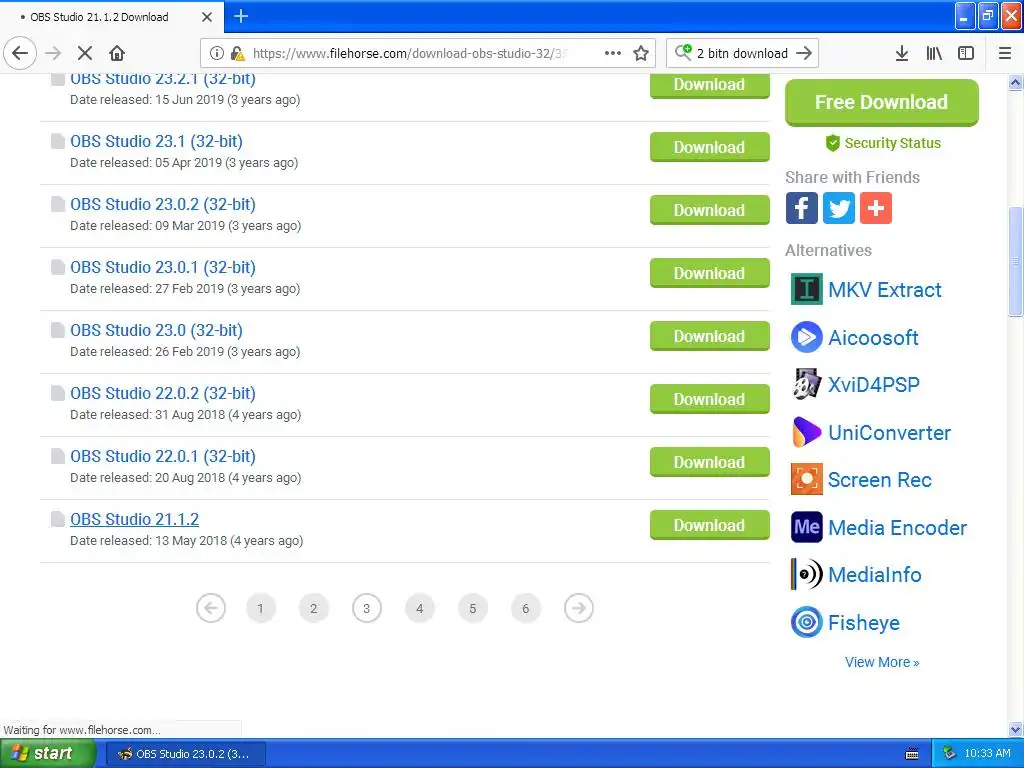Image resolution: width=1024 pixels, height=768 pixels.
Task: Open the downloads panel
Action: pos(902,53)
